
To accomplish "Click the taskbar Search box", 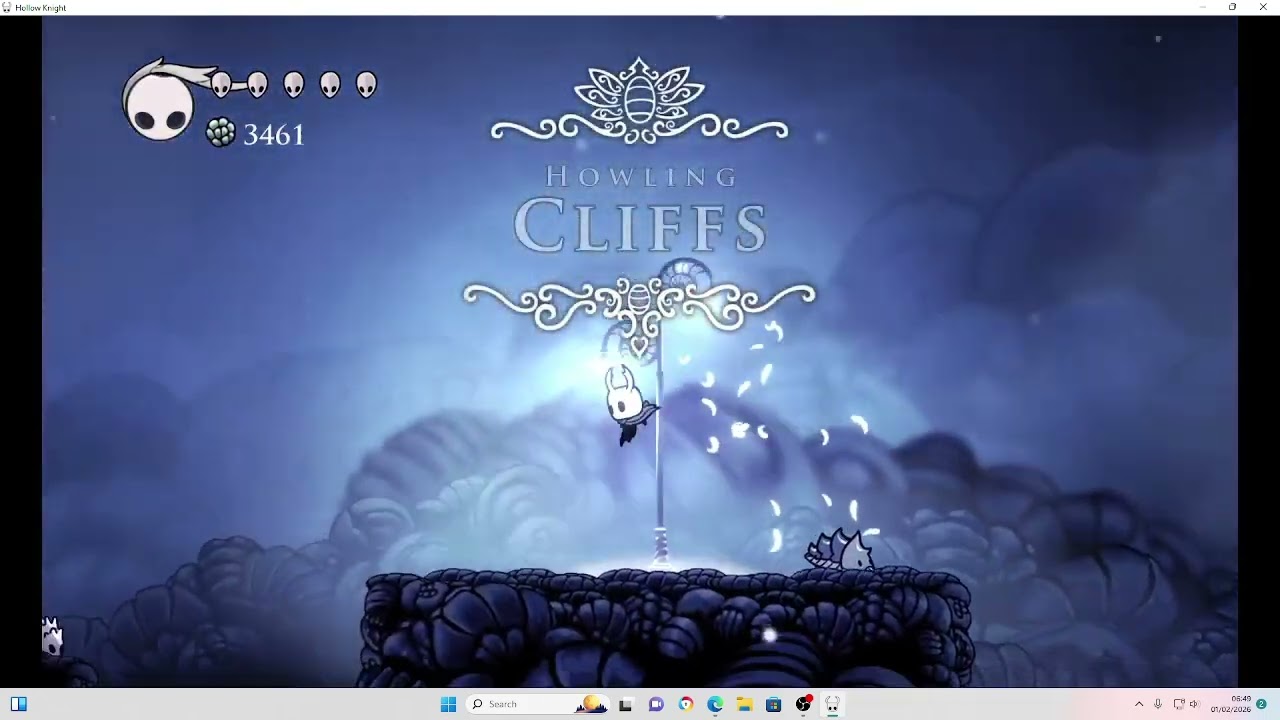I will coord(538,704).
